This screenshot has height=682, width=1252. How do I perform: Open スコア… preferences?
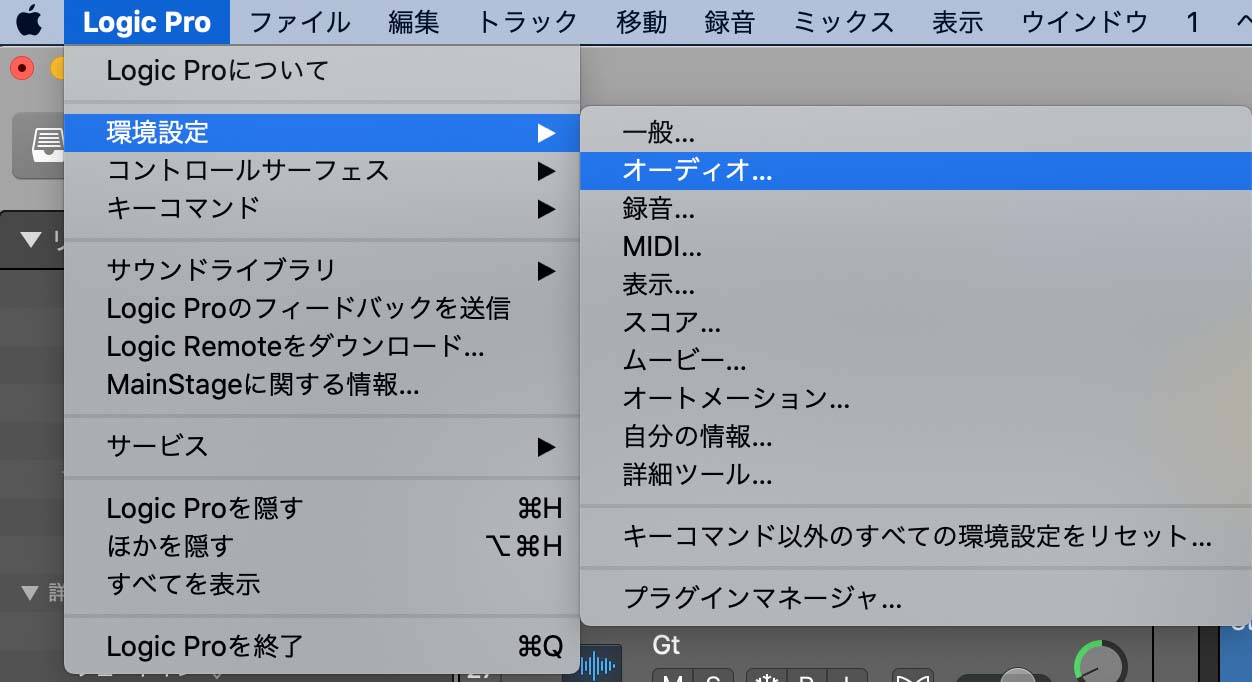tap(915, 322)
